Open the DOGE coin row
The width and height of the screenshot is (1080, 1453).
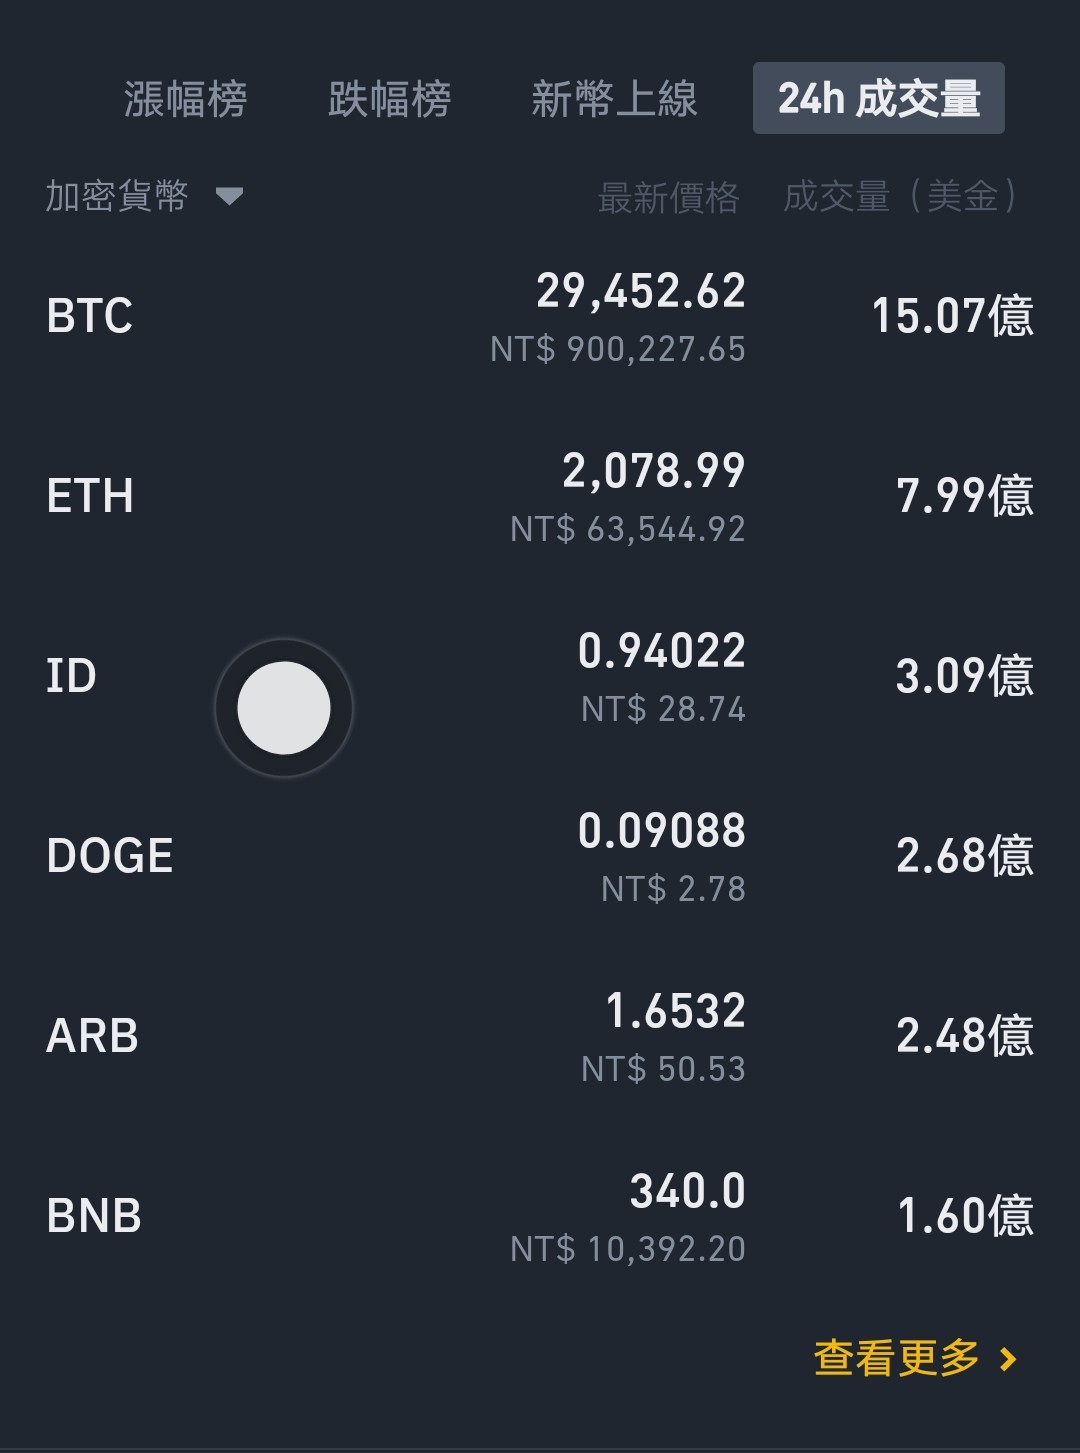(540, 857)
